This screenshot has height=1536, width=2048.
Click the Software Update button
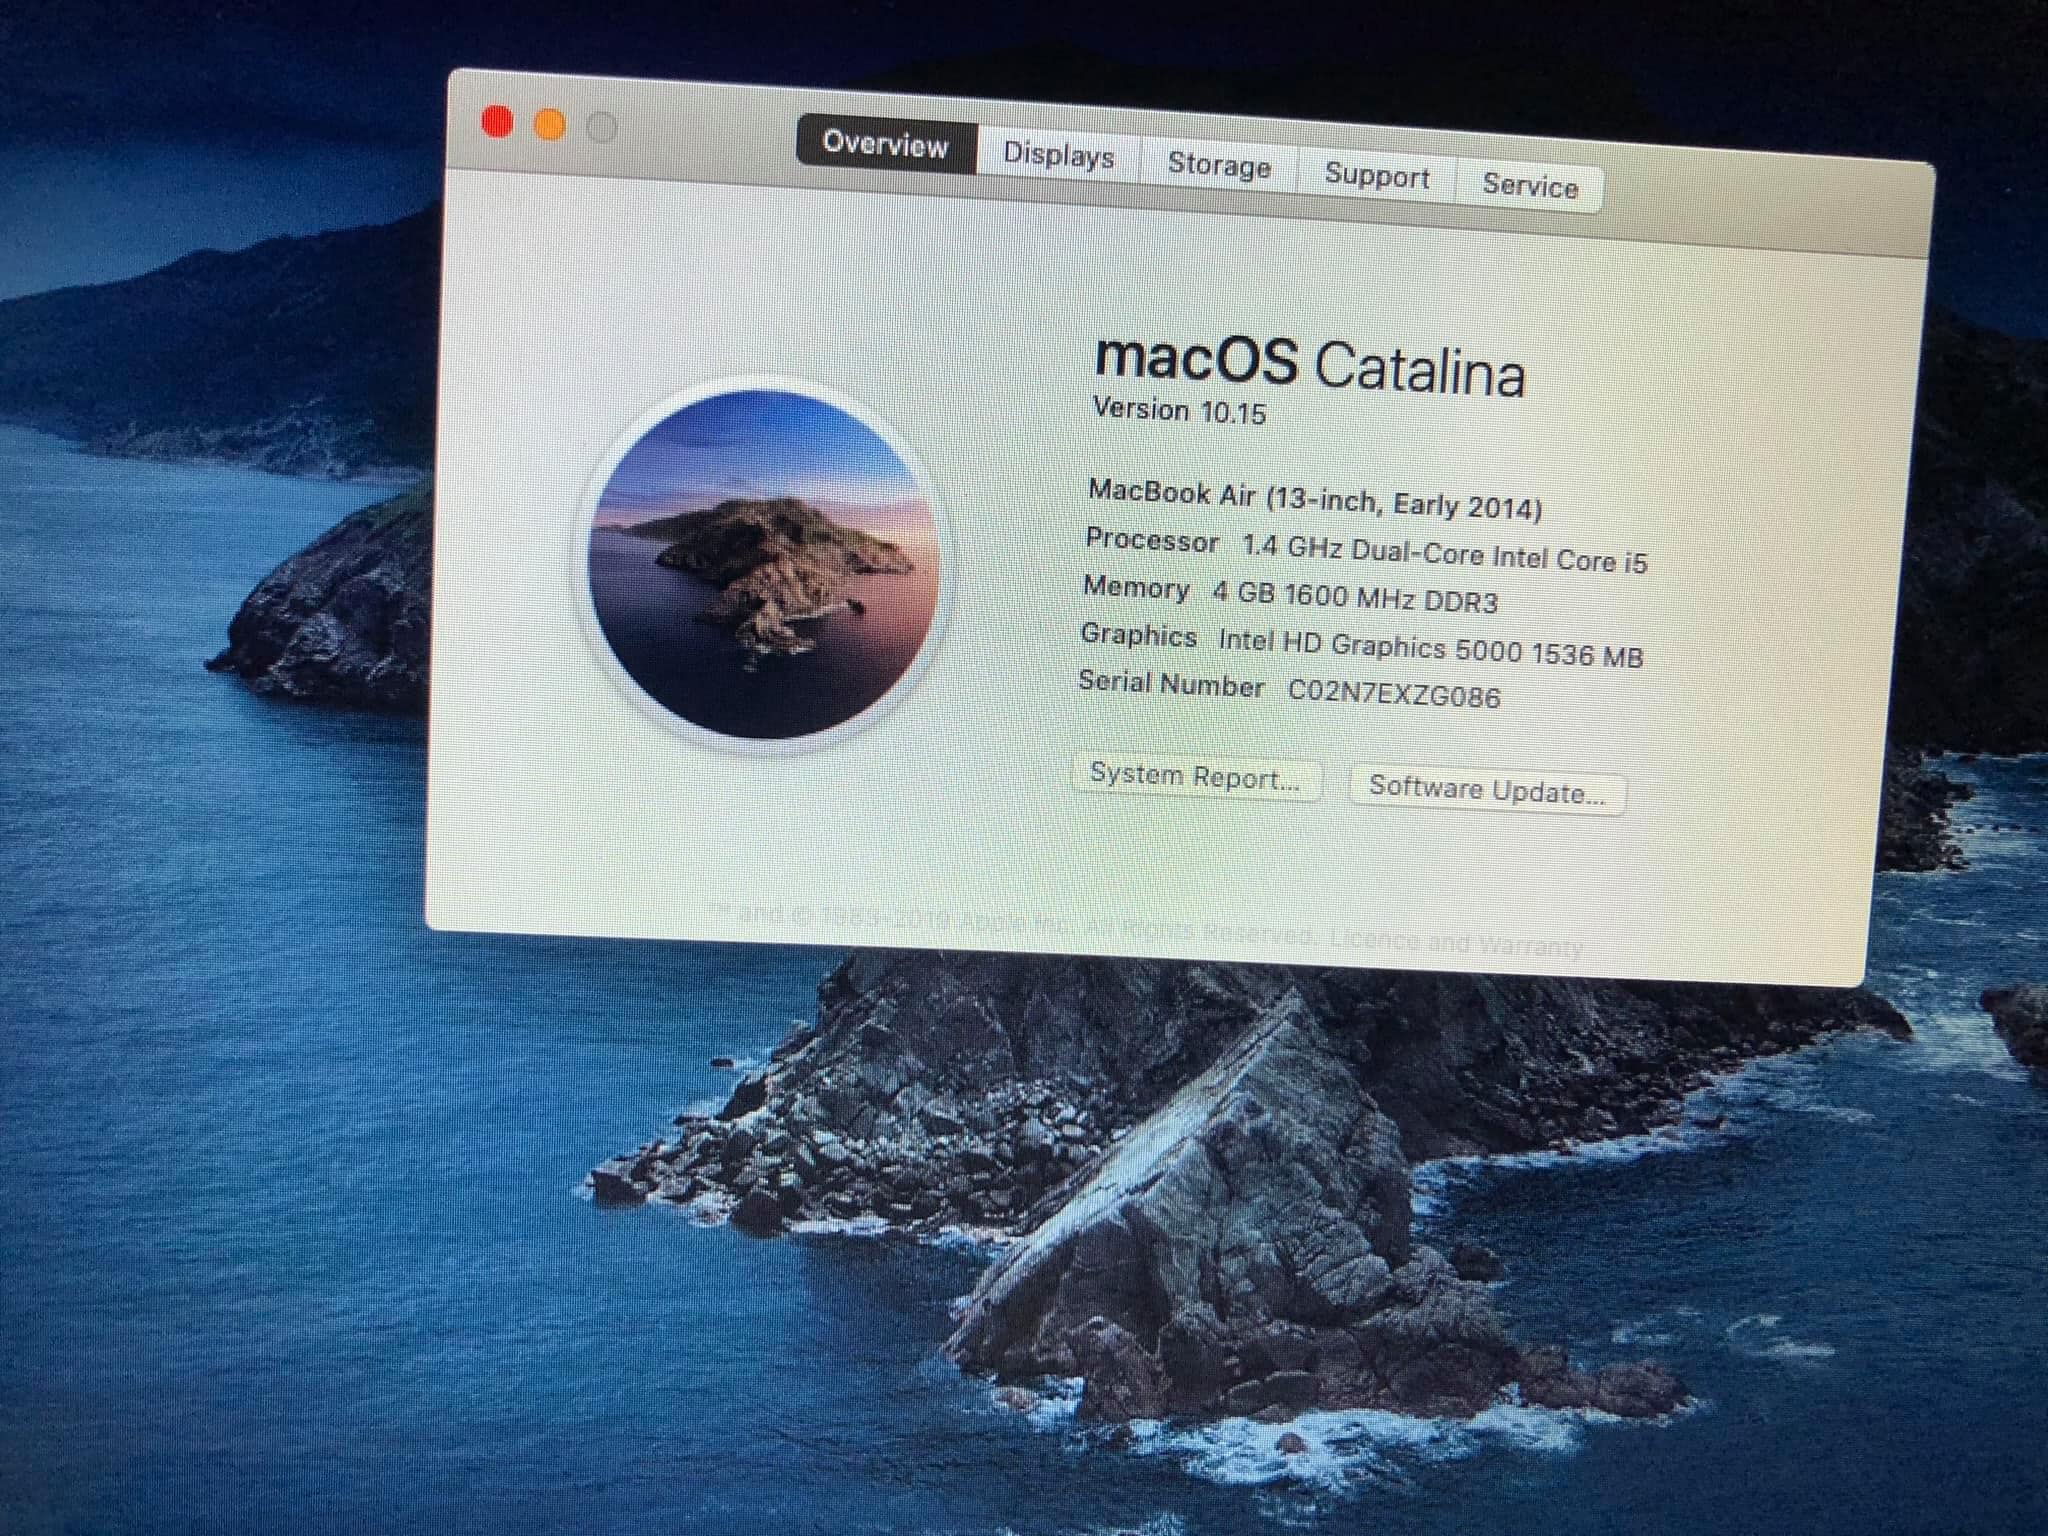[x=1487, y=791]
